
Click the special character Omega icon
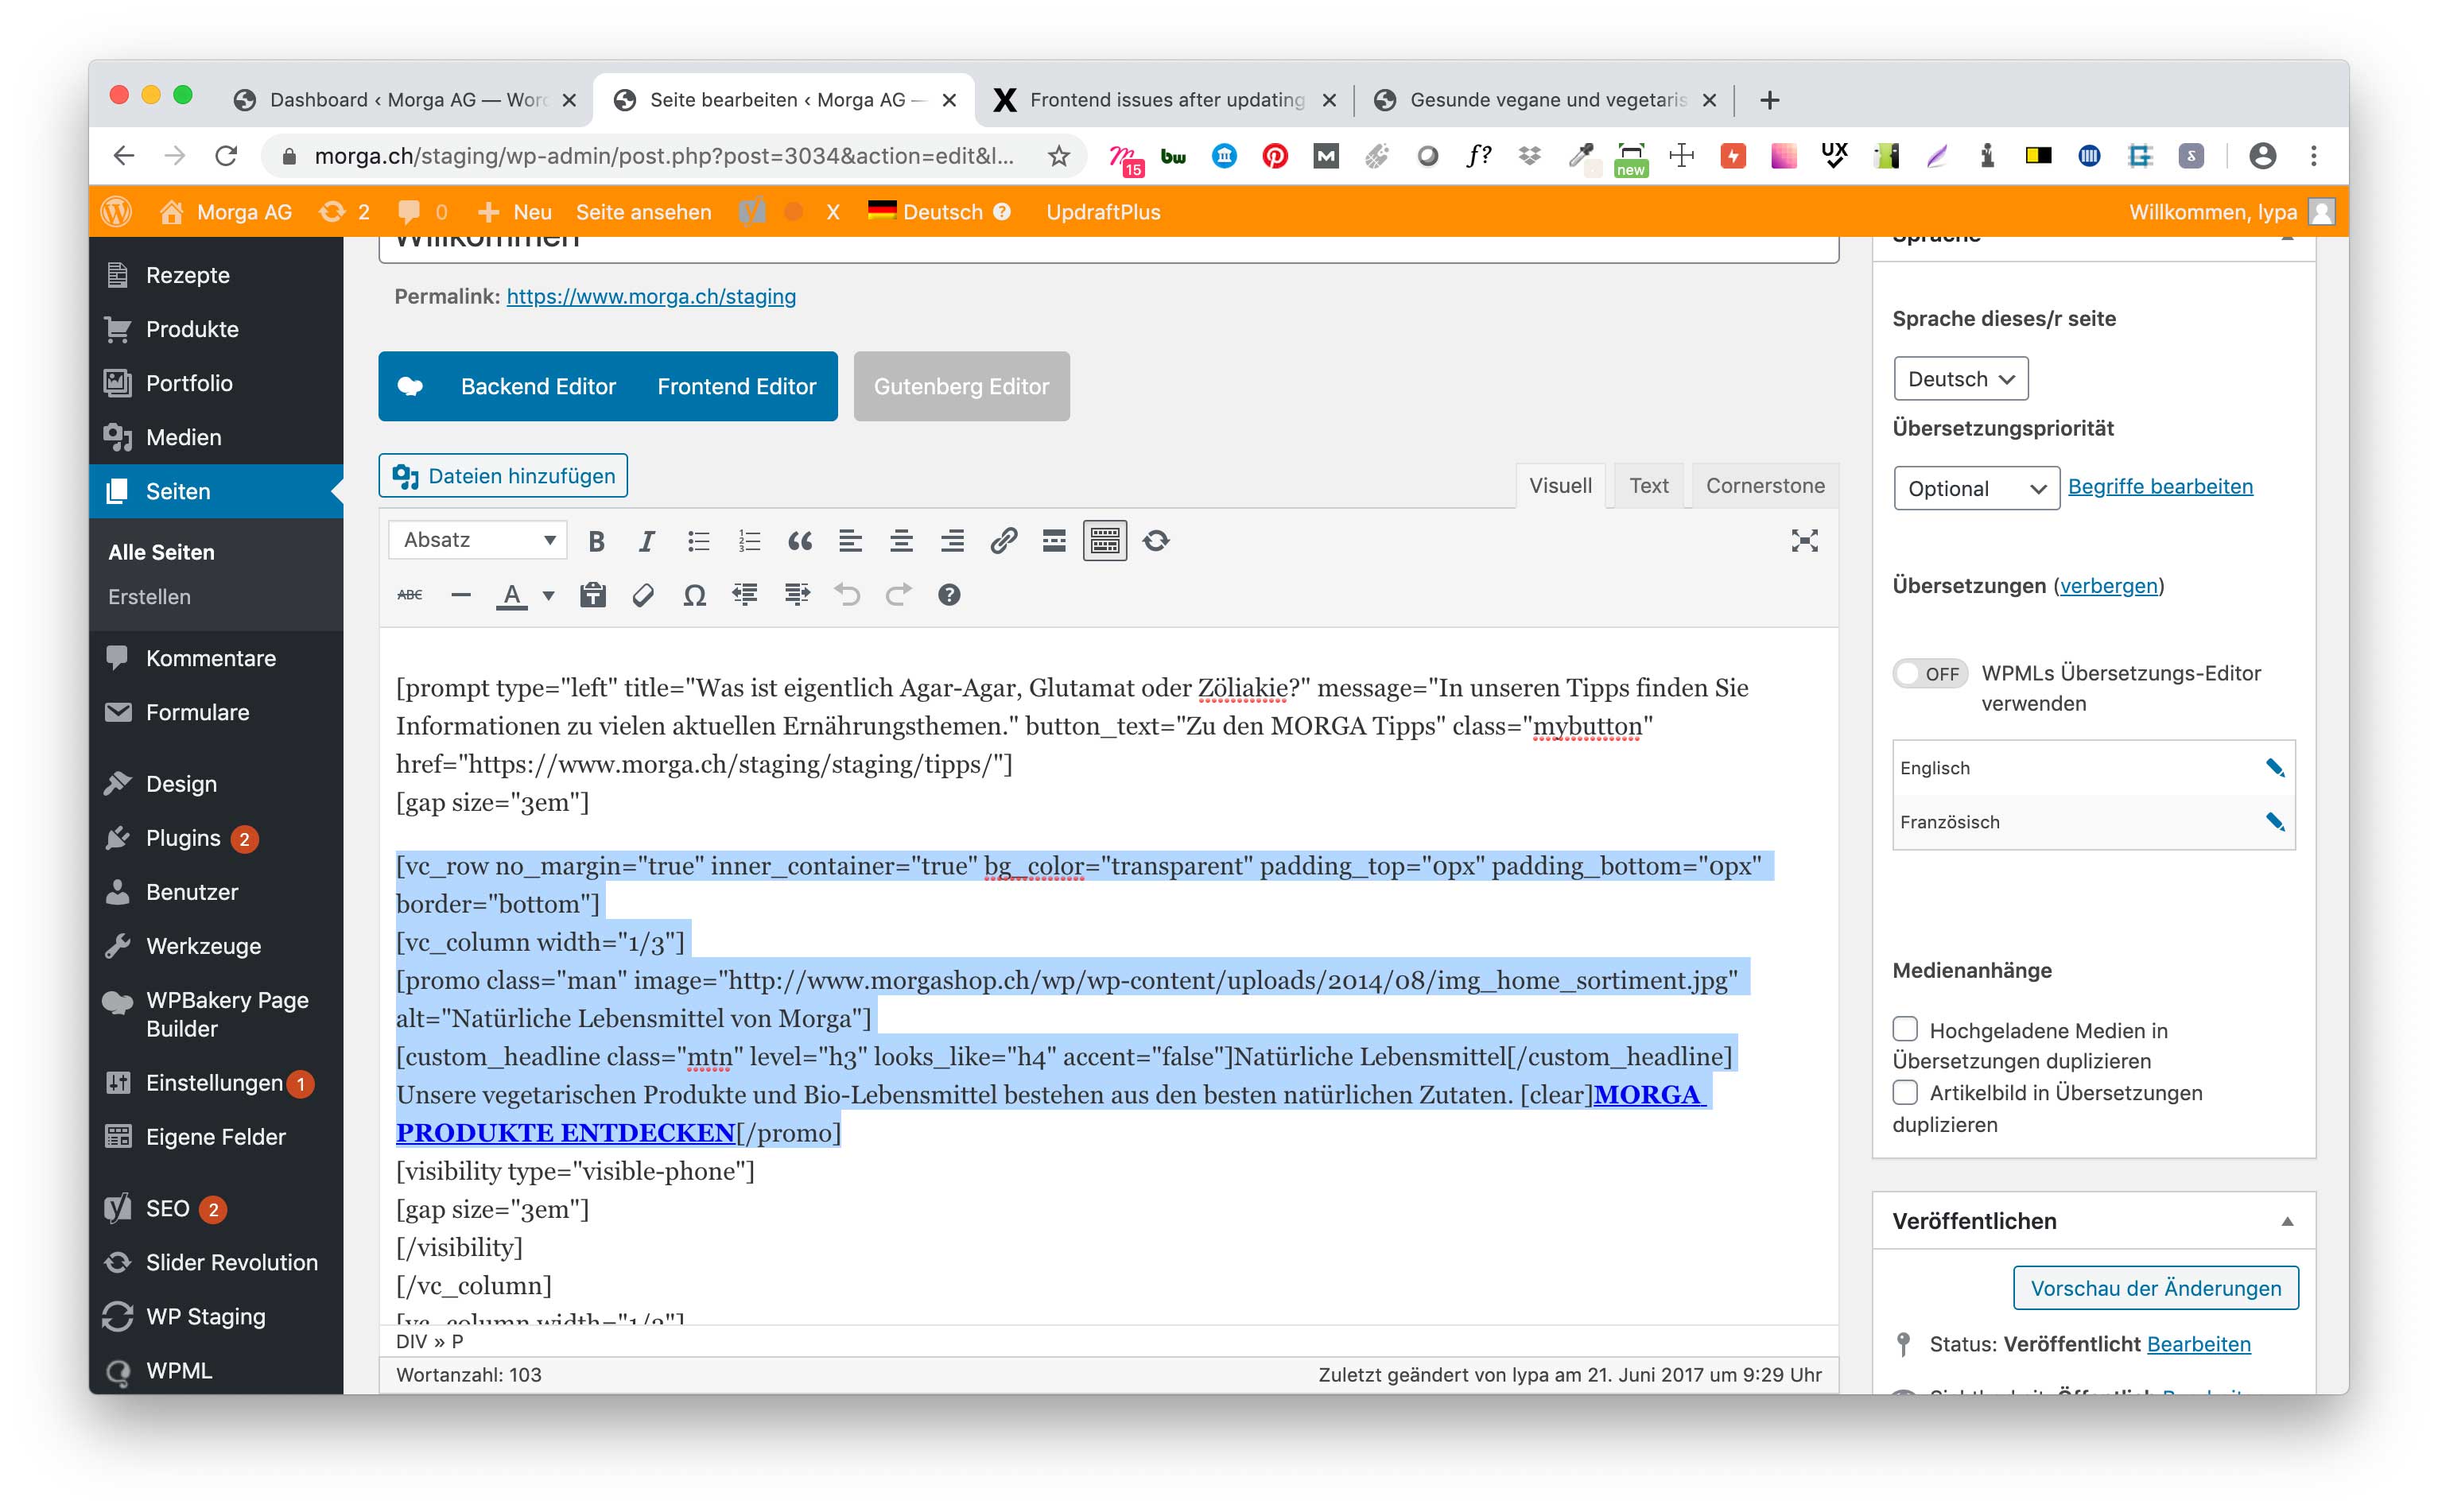(694, 596)
